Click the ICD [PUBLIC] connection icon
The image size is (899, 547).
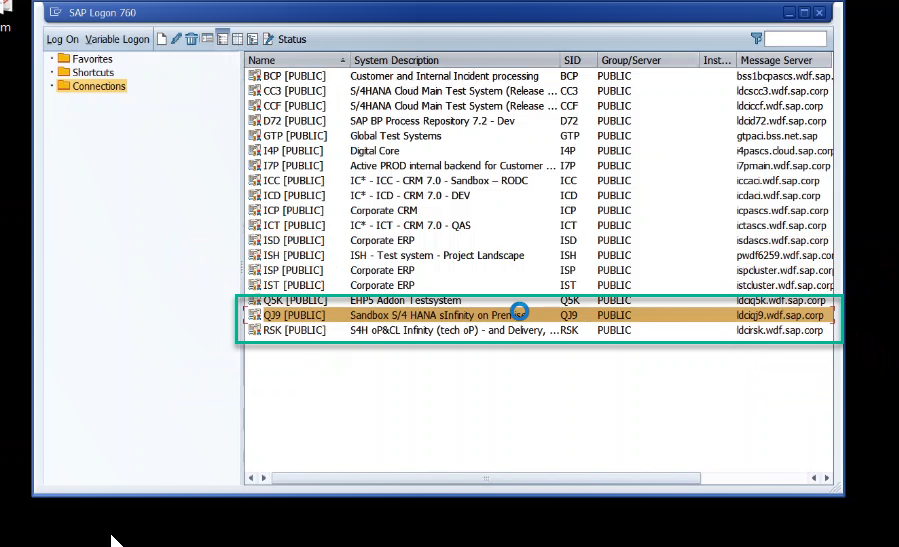coord(255,195)
